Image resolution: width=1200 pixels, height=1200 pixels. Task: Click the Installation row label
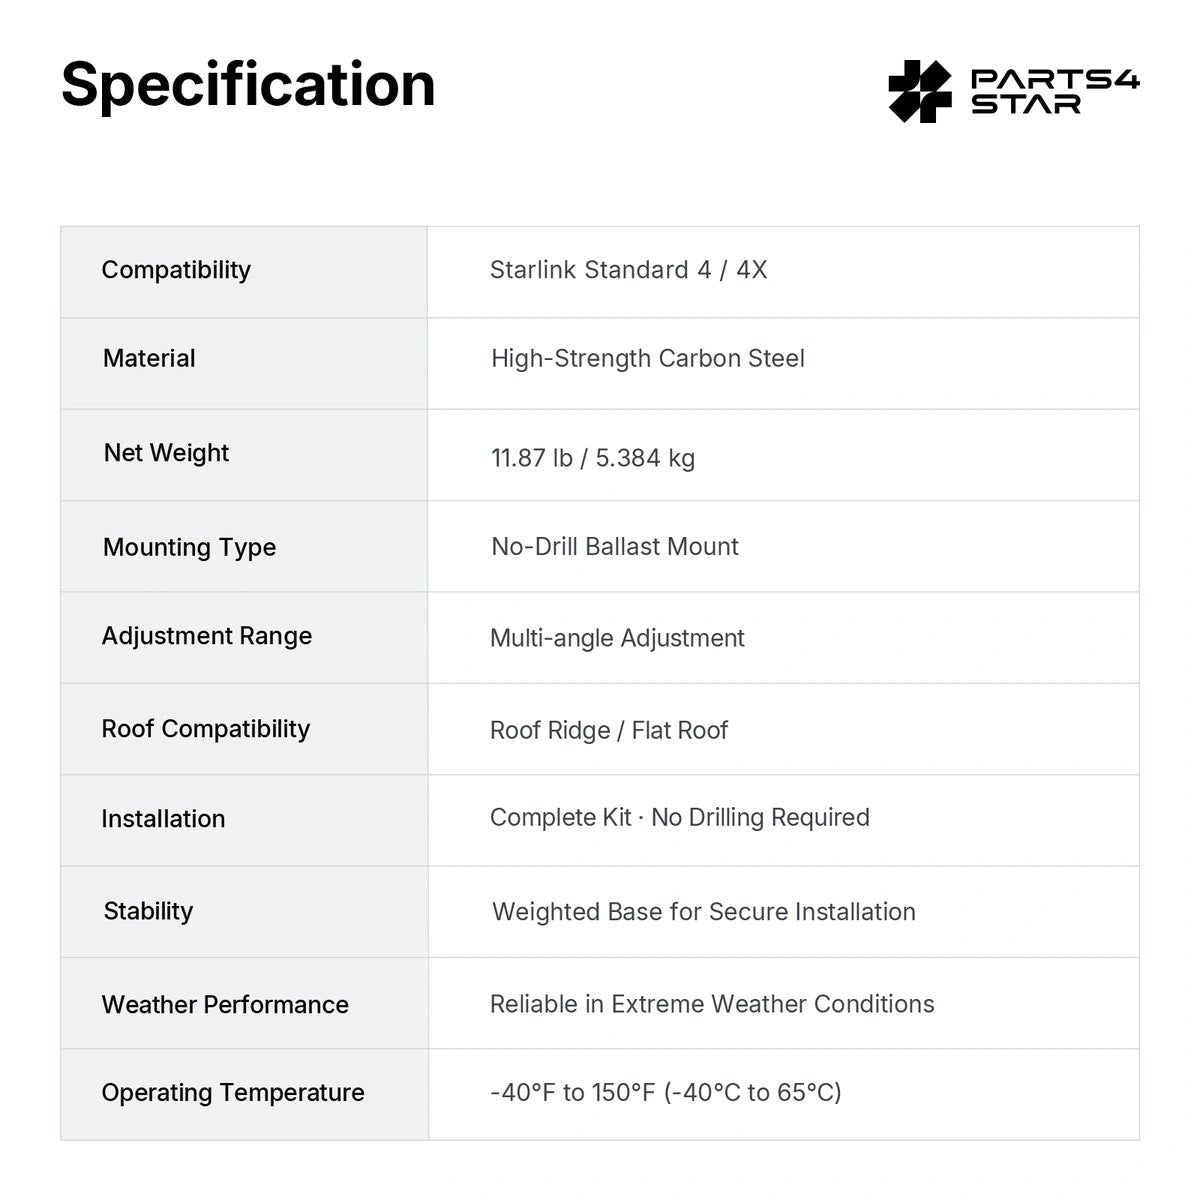click(x=163, y=819)
